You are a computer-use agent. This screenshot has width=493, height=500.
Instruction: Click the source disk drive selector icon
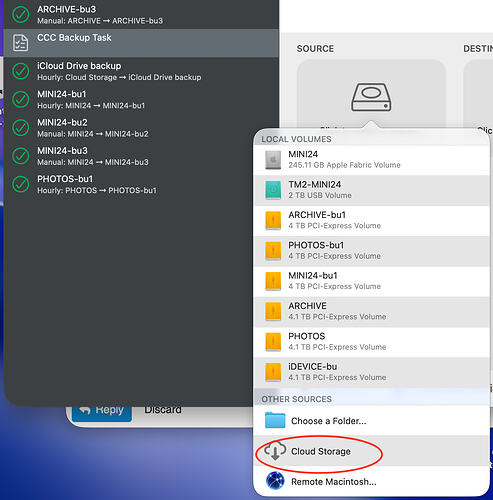(x=371, y=97)
